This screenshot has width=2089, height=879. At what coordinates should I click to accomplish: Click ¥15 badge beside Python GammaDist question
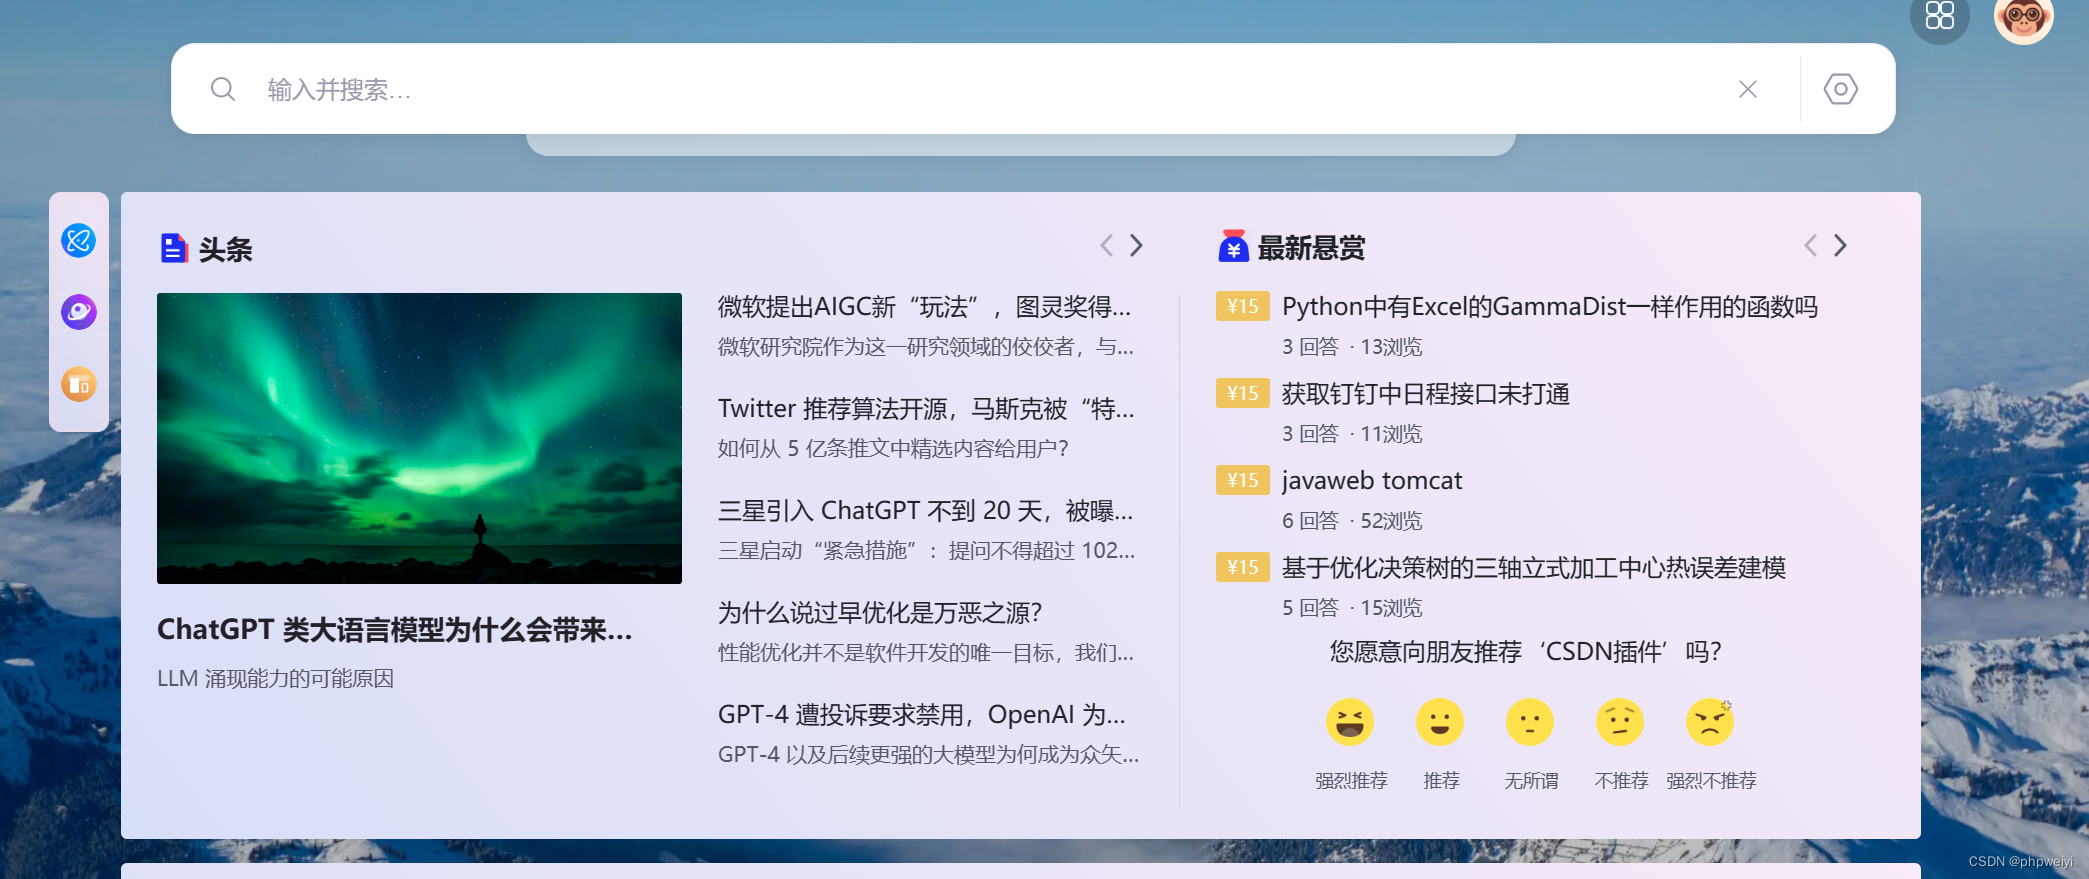click(1243, 306)
